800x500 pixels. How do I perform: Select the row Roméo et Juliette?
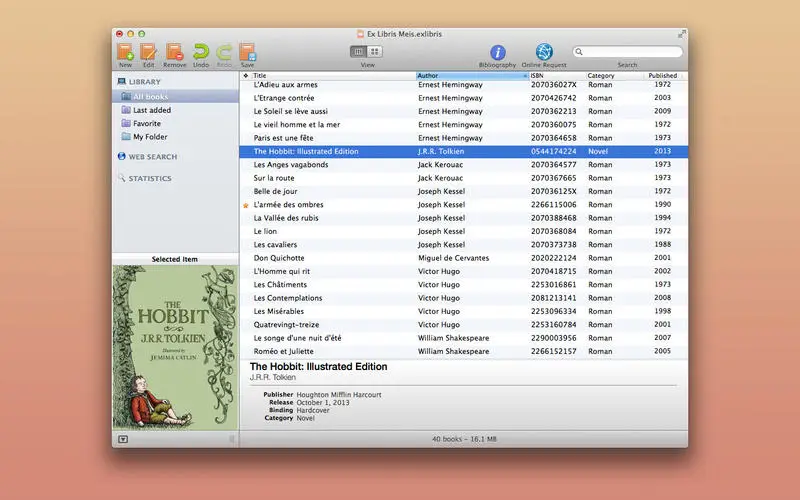coord(463,351)
